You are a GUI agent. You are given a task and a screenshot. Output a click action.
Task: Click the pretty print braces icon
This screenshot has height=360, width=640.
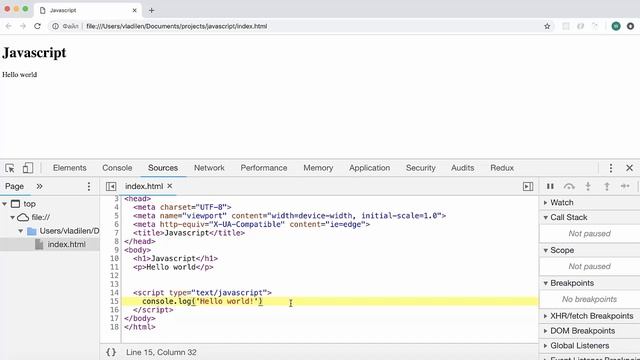click(111, 352)
